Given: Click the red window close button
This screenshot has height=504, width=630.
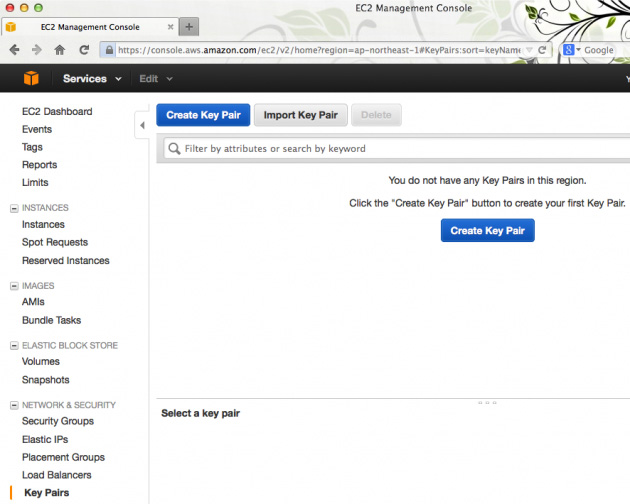Looking at the screenshot, I should click(10, 8).
